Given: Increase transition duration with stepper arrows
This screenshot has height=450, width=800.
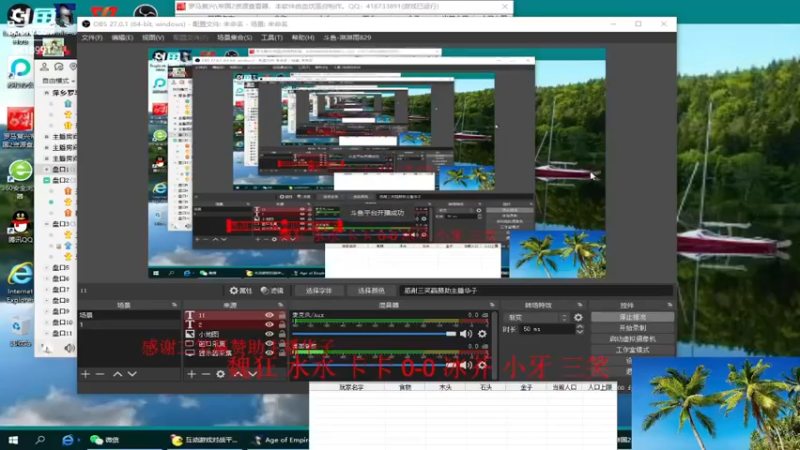Looking at the screenshot, I should point(580,327).
